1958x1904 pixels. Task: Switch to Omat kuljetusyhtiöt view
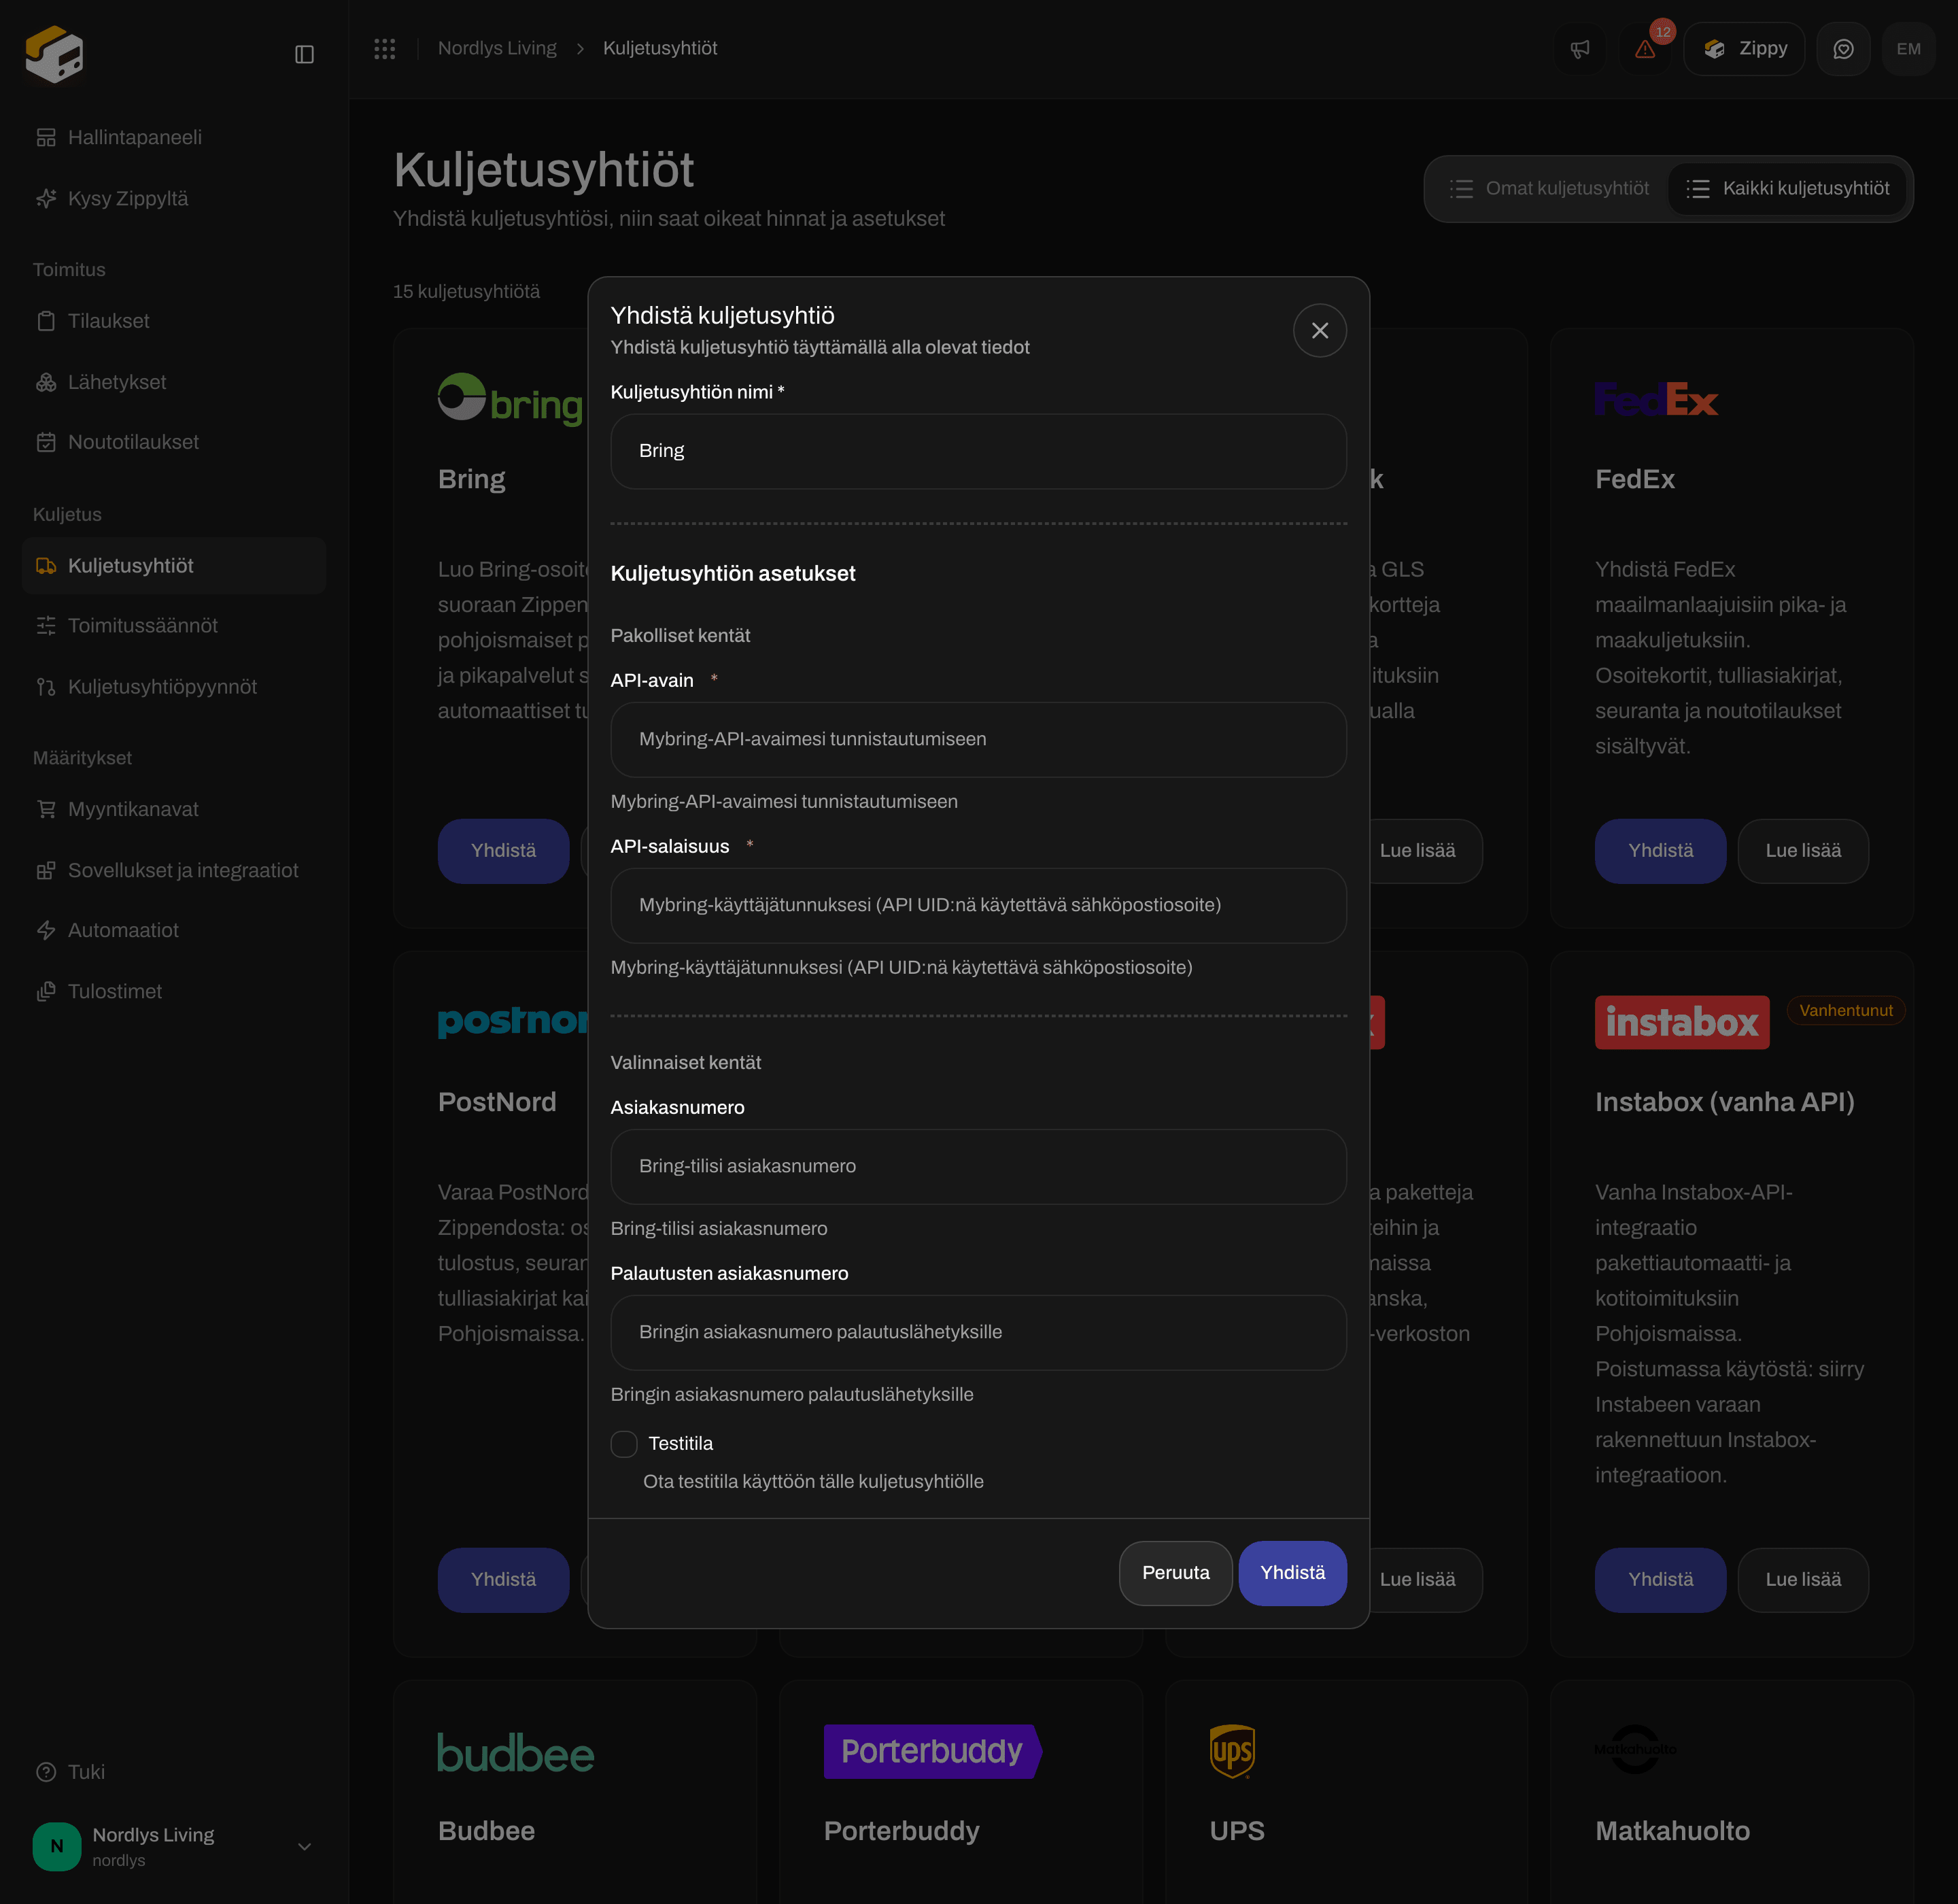pos(1549,189)
